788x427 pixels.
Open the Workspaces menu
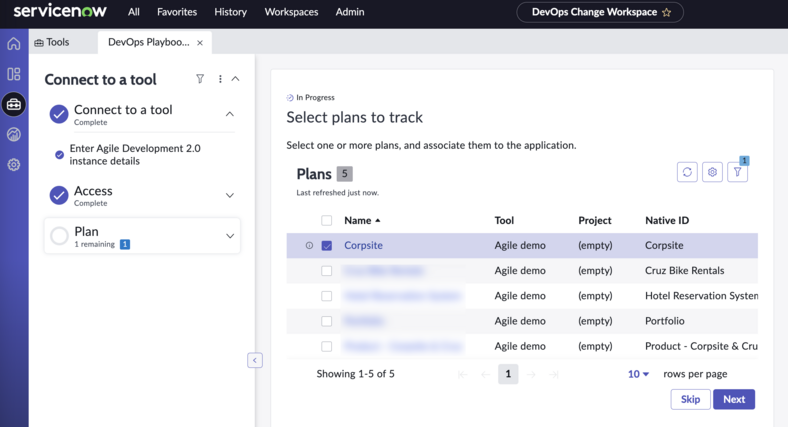point(291,12)
